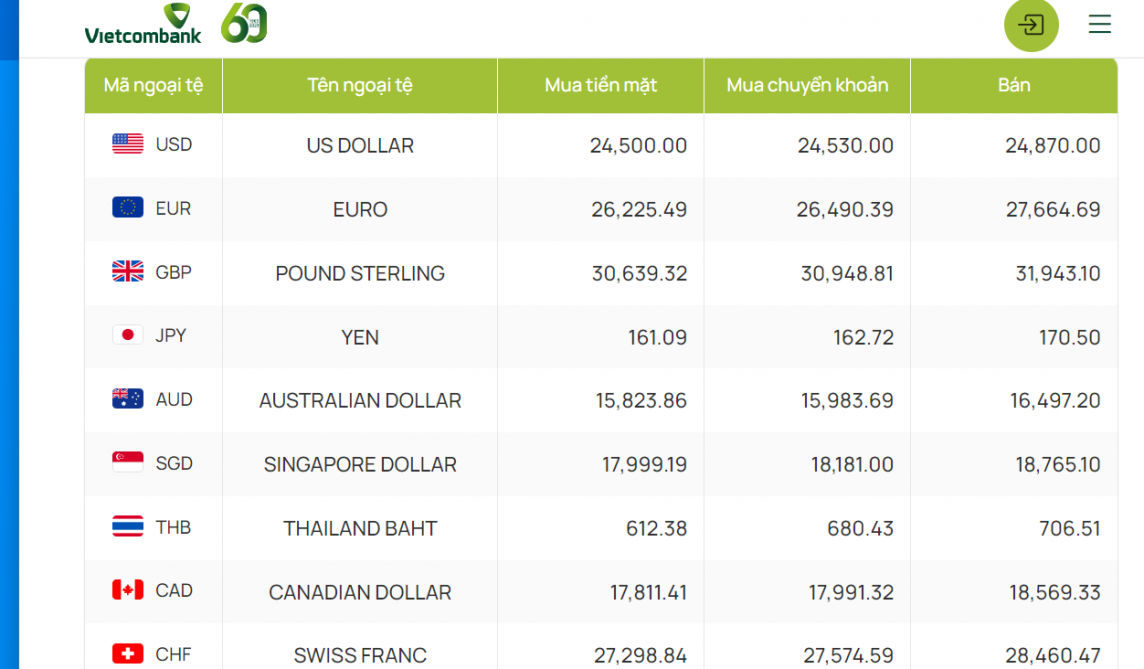Click the Canada flag icon
This screenshot has width=1144, height=669.
coord(128,590)
